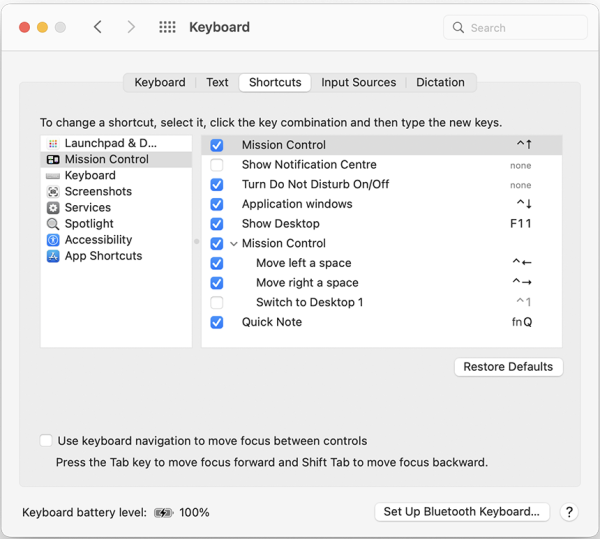The image size is (600, 539).
Task: Uncheck Application windows shortcut
Action: pyautogui.click(x=217, y=204)
